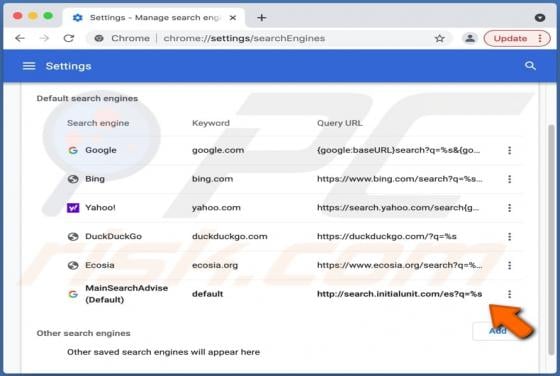Select 'MainSearchAdvise (Default)' entry name
560x376 pixels.
126,294
